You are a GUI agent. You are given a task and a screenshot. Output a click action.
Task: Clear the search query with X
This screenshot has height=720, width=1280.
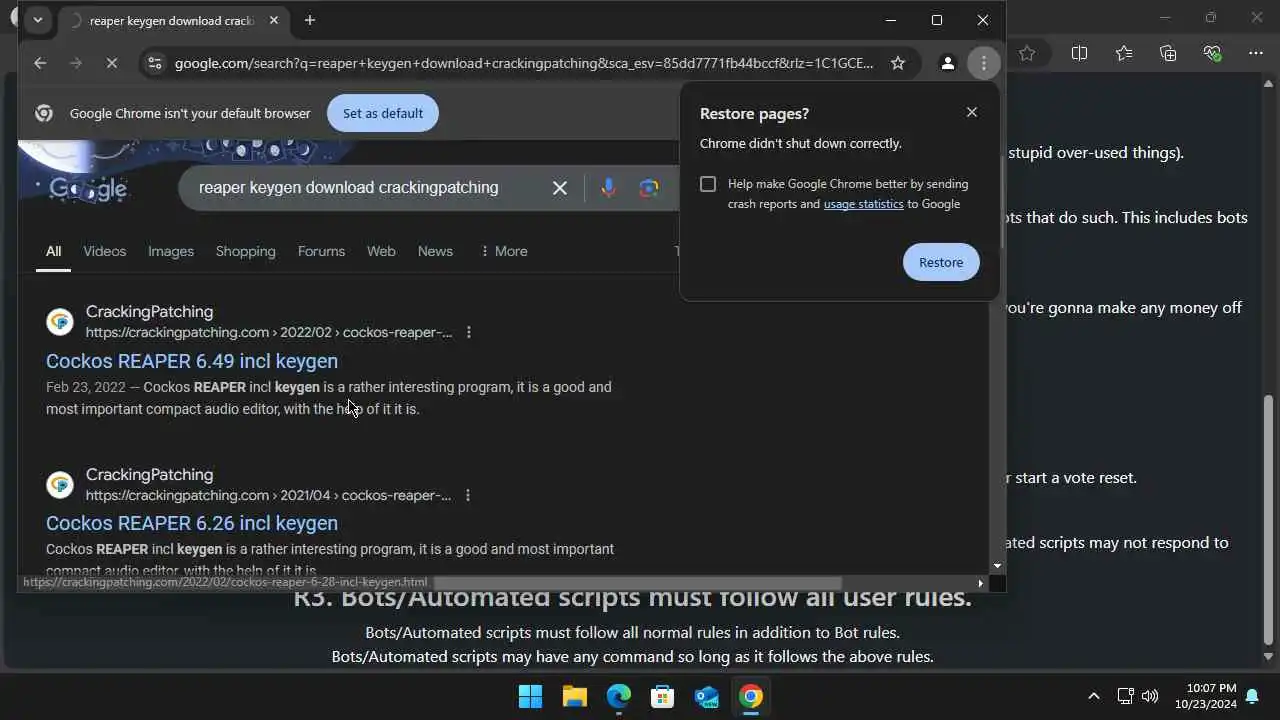point(560,188)
